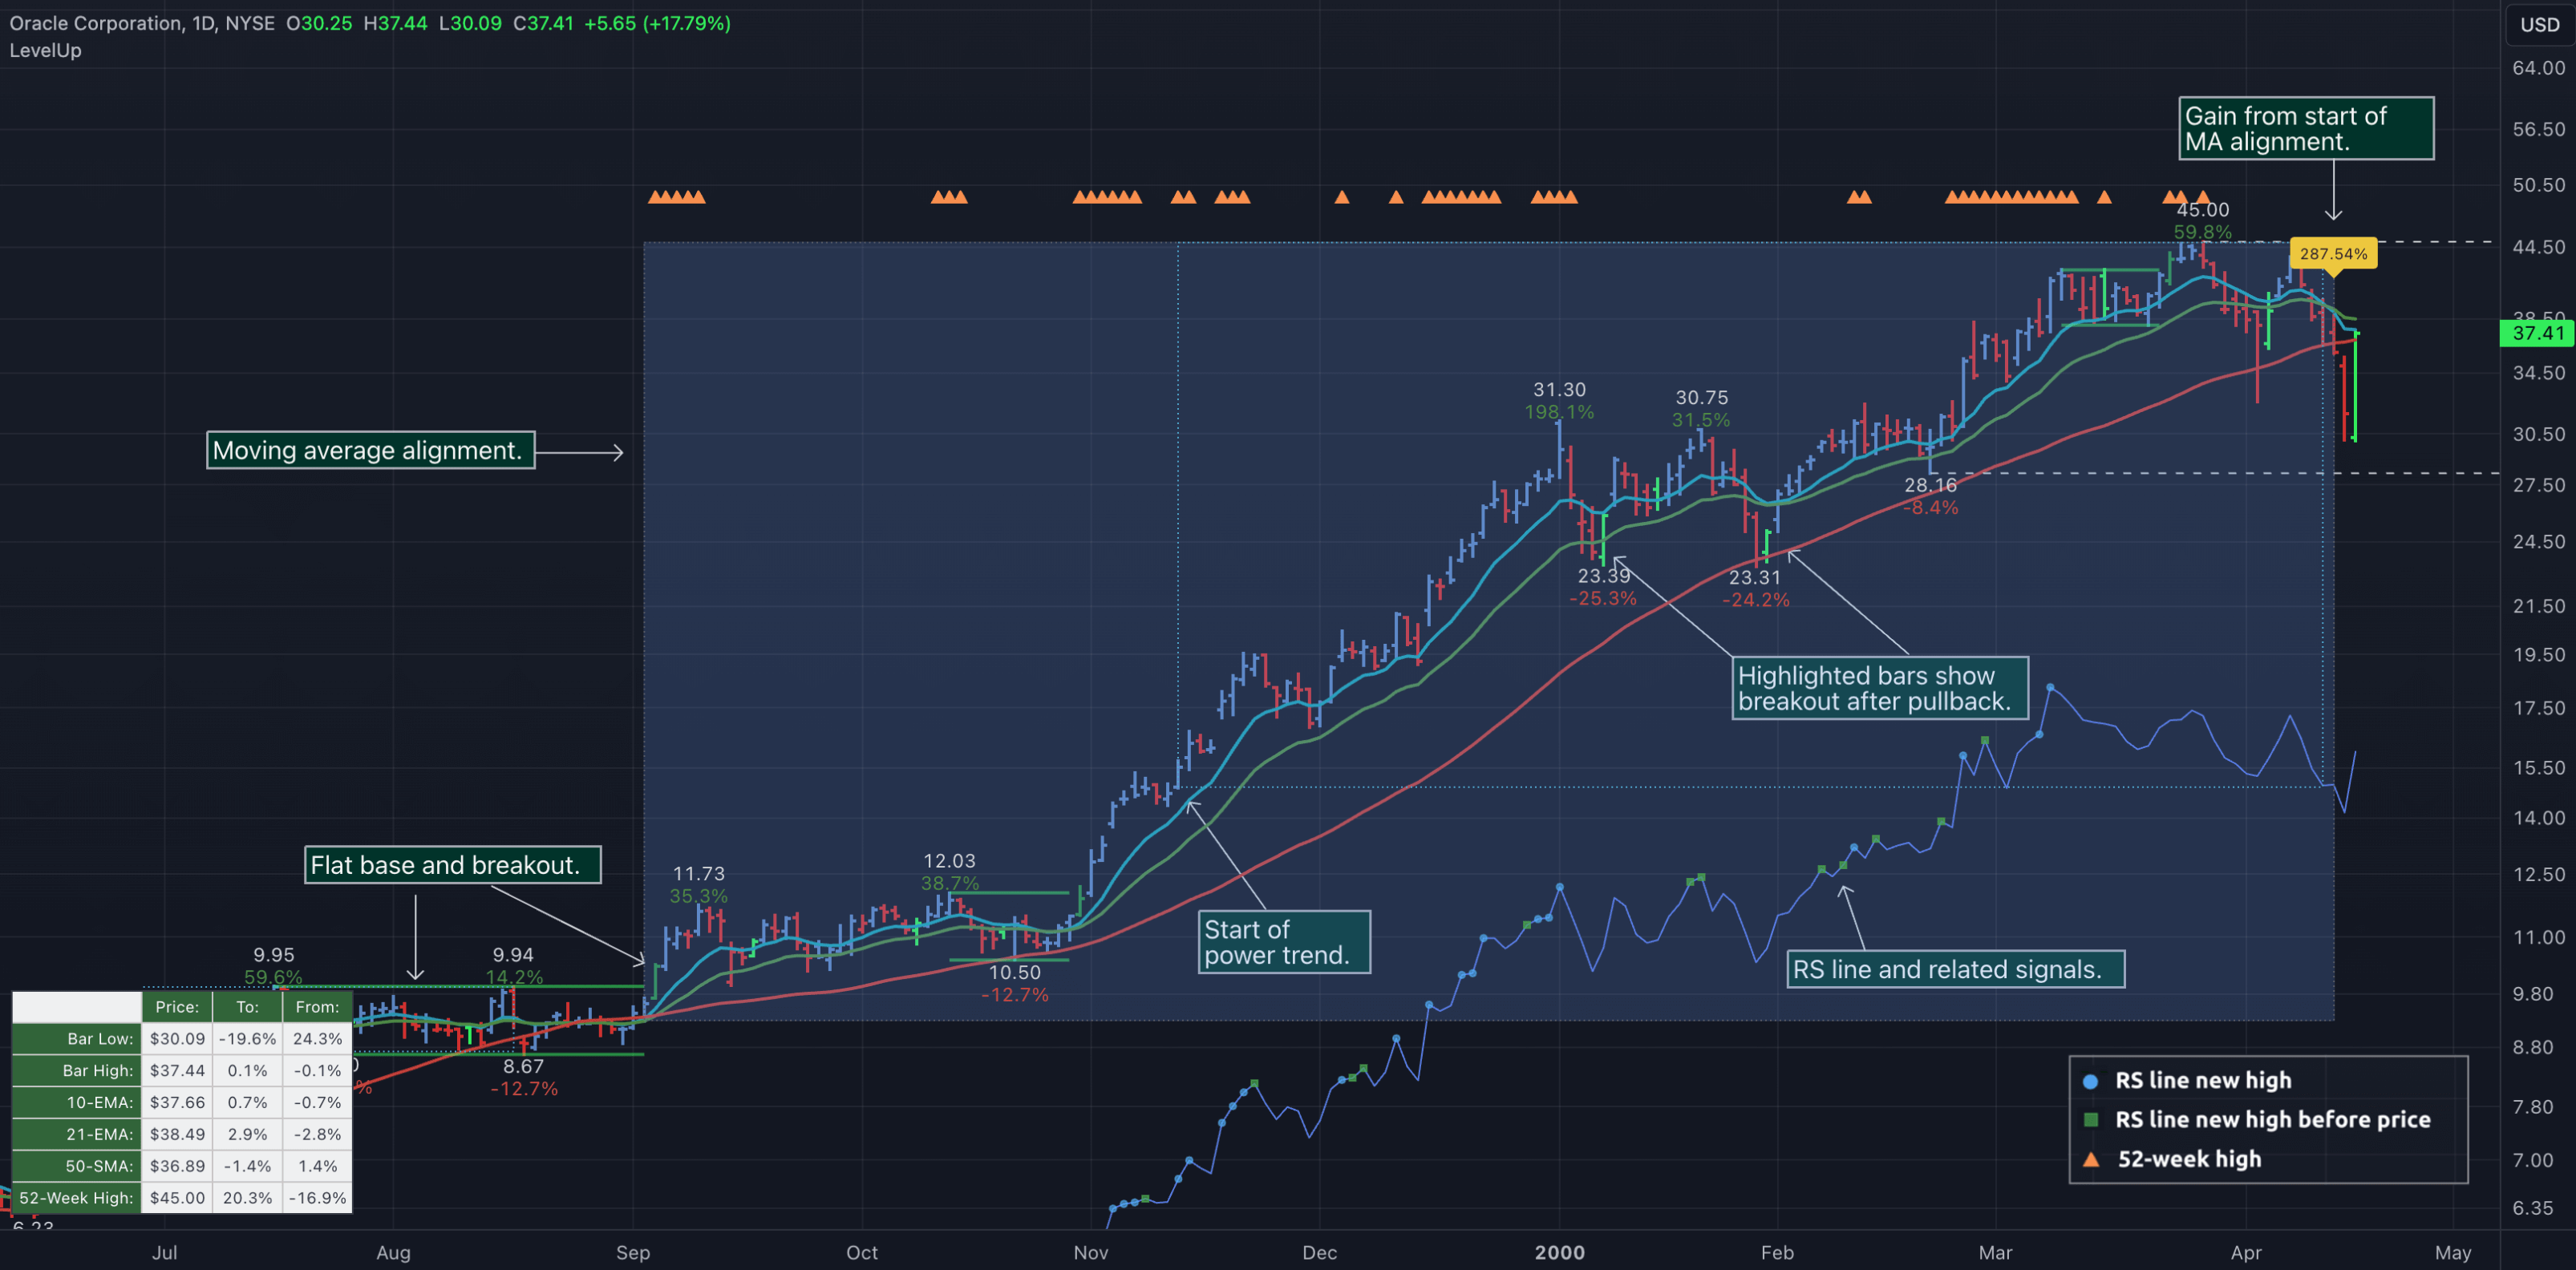The width and height of the screenshot is (2576, 1270).
Task: Select the LevelUp indicator label
Action: coord(46,50)
